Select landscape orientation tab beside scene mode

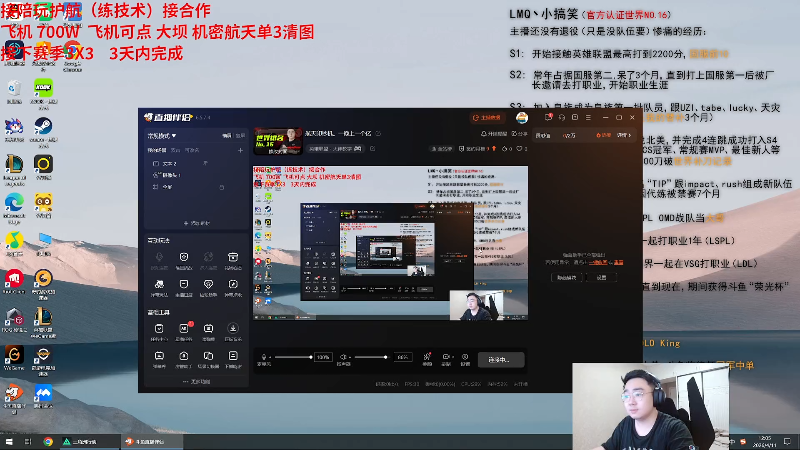[x=227, y=136]
